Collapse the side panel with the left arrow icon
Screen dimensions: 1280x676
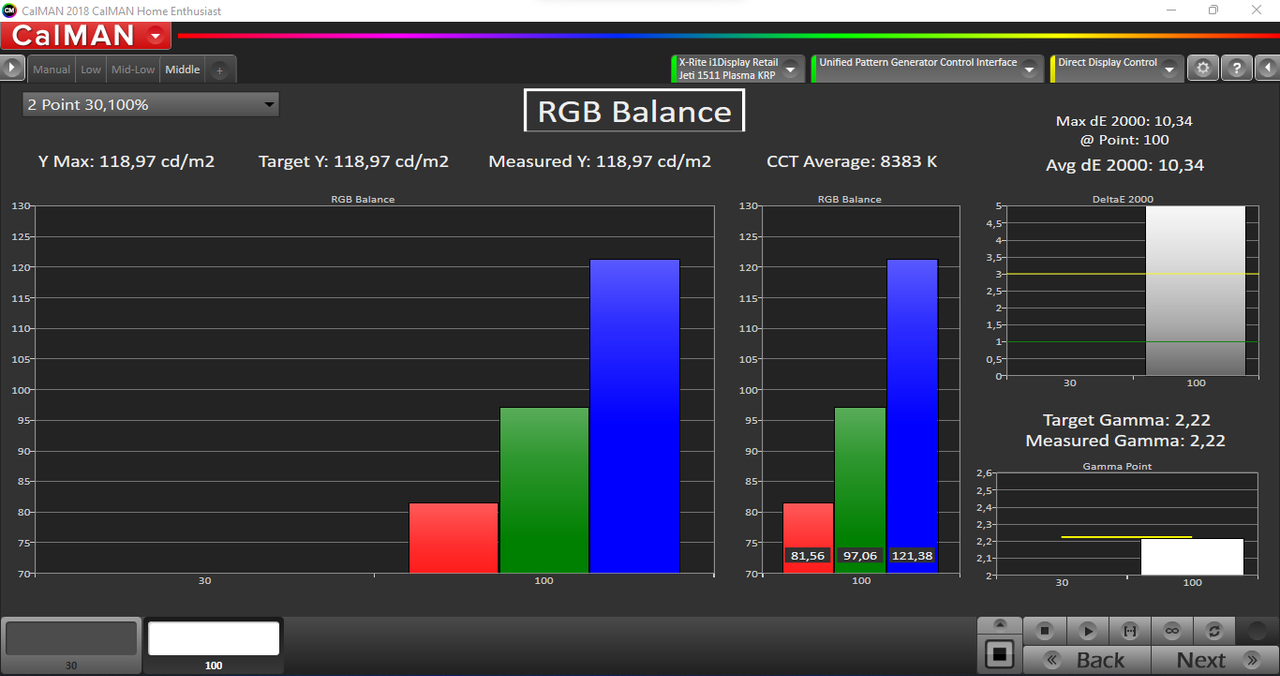tap(1266, 69)
